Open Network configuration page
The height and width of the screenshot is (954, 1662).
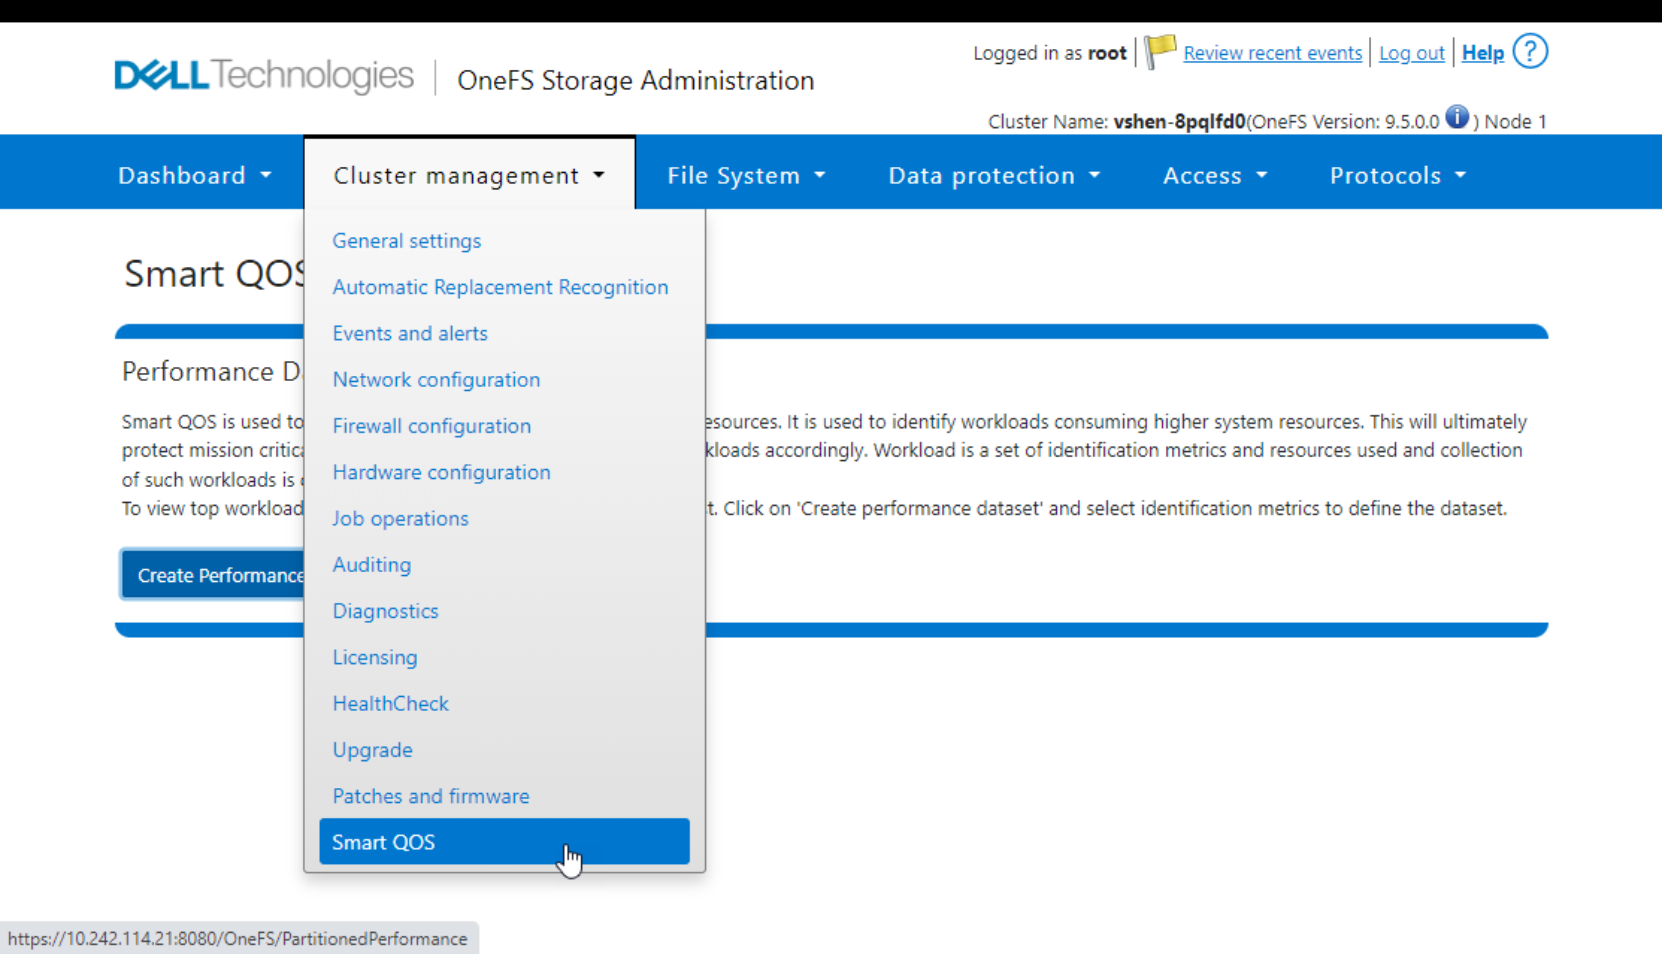(436, 380)
